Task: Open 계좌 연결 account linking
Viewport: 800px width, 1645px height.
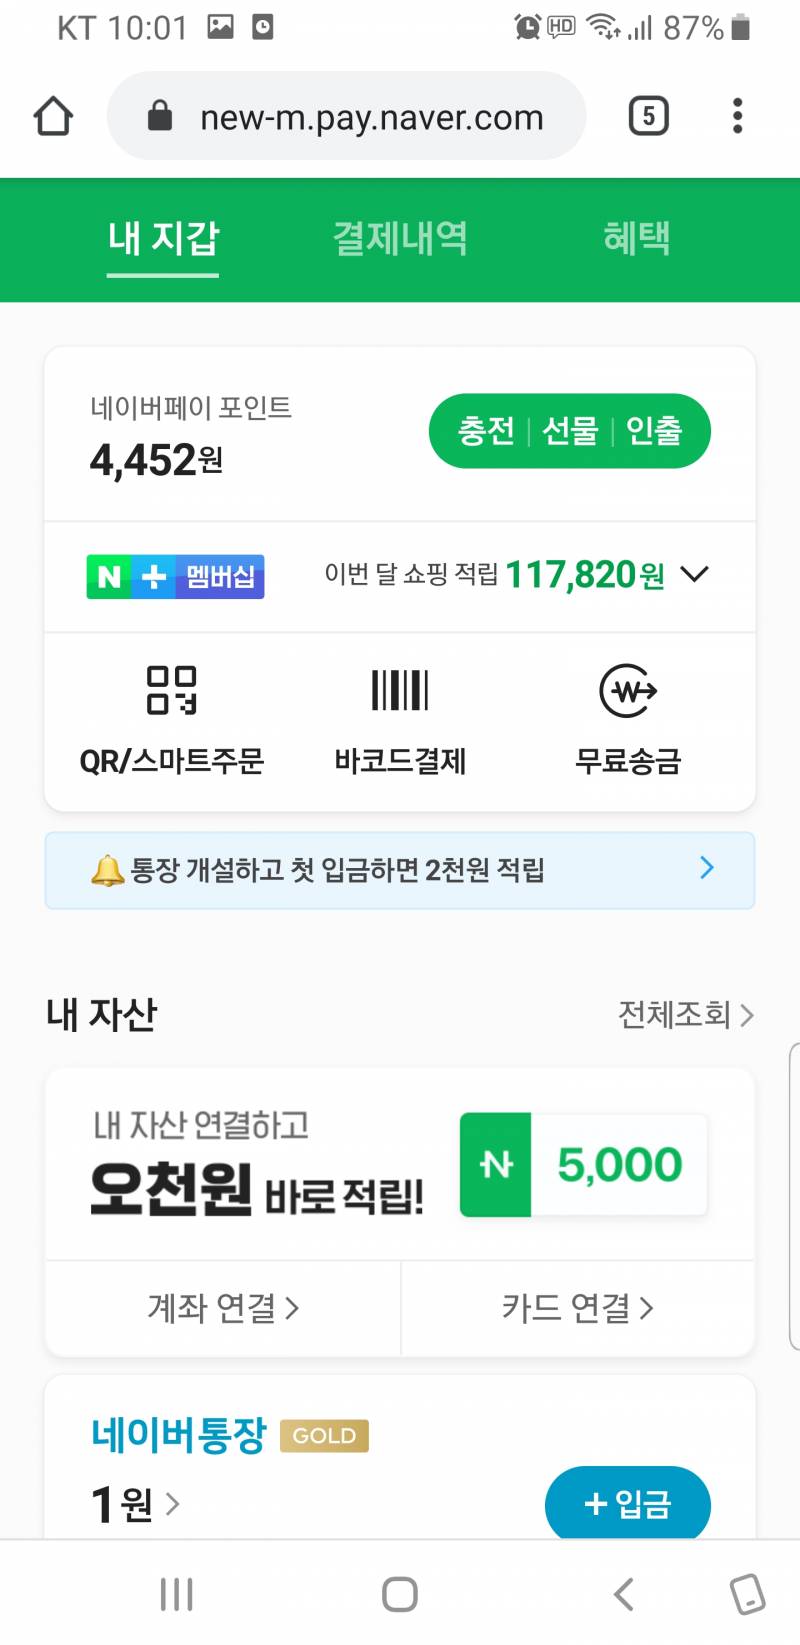Action: tap(221, 1308)
